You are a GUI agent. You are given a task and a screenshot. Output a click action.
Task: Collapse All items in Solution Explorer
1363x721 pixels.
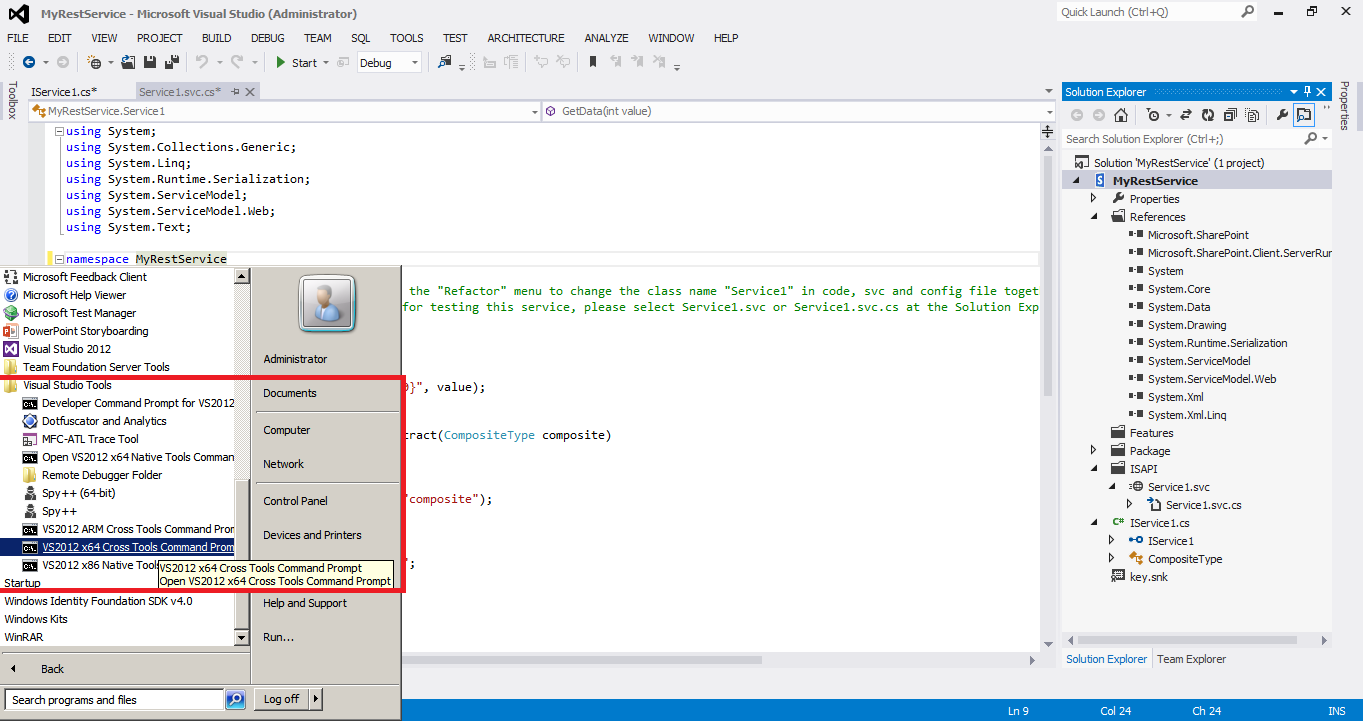1231,115
